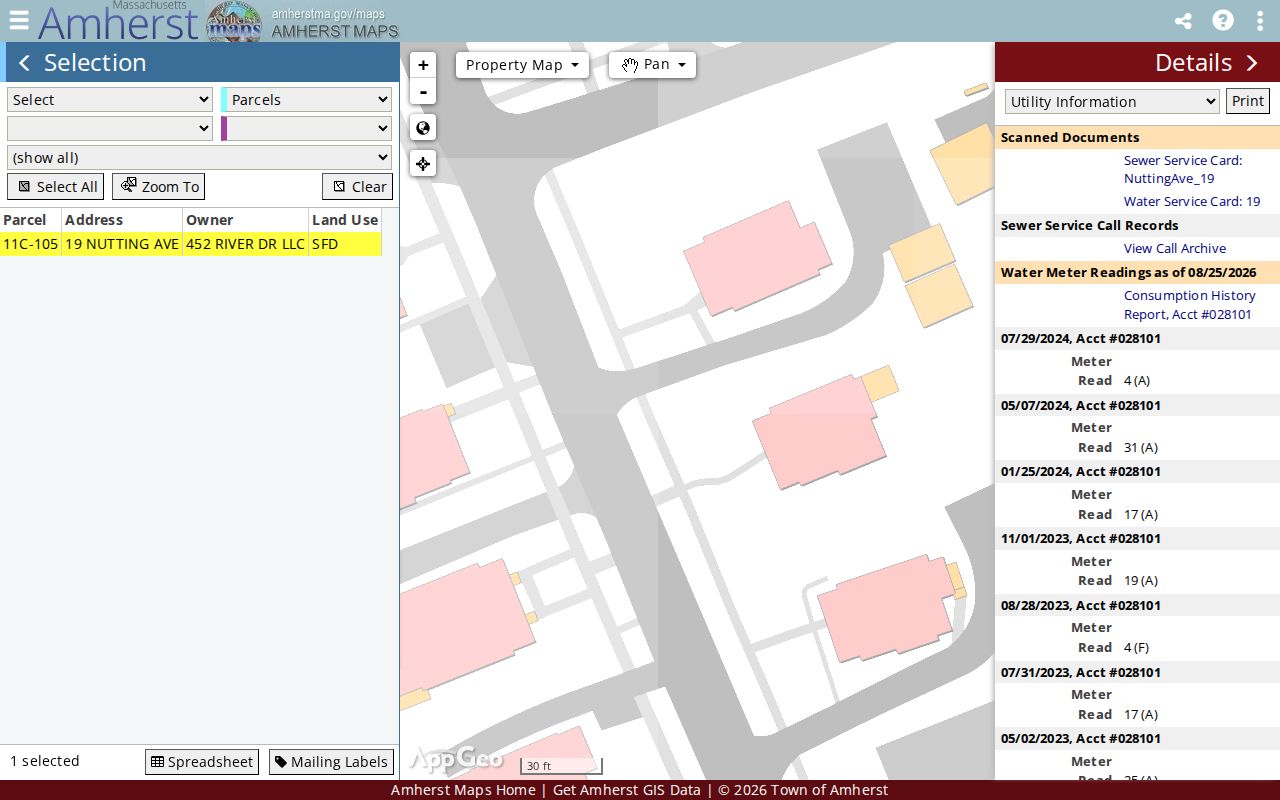Image resolution: width=1280 pixels, height=800 pixels.
Task: Click the share icon in header
Action: (1183, 21)
